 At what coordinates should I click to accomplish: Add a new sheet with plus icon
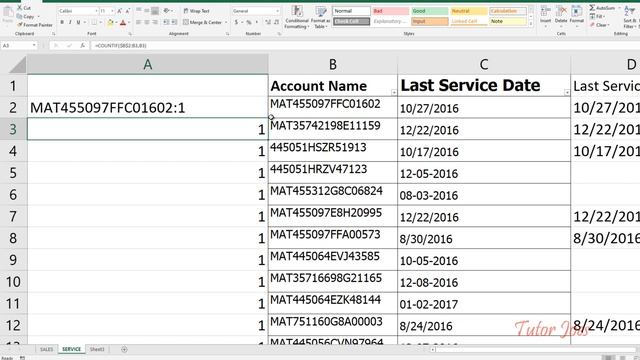pos(124,349)
